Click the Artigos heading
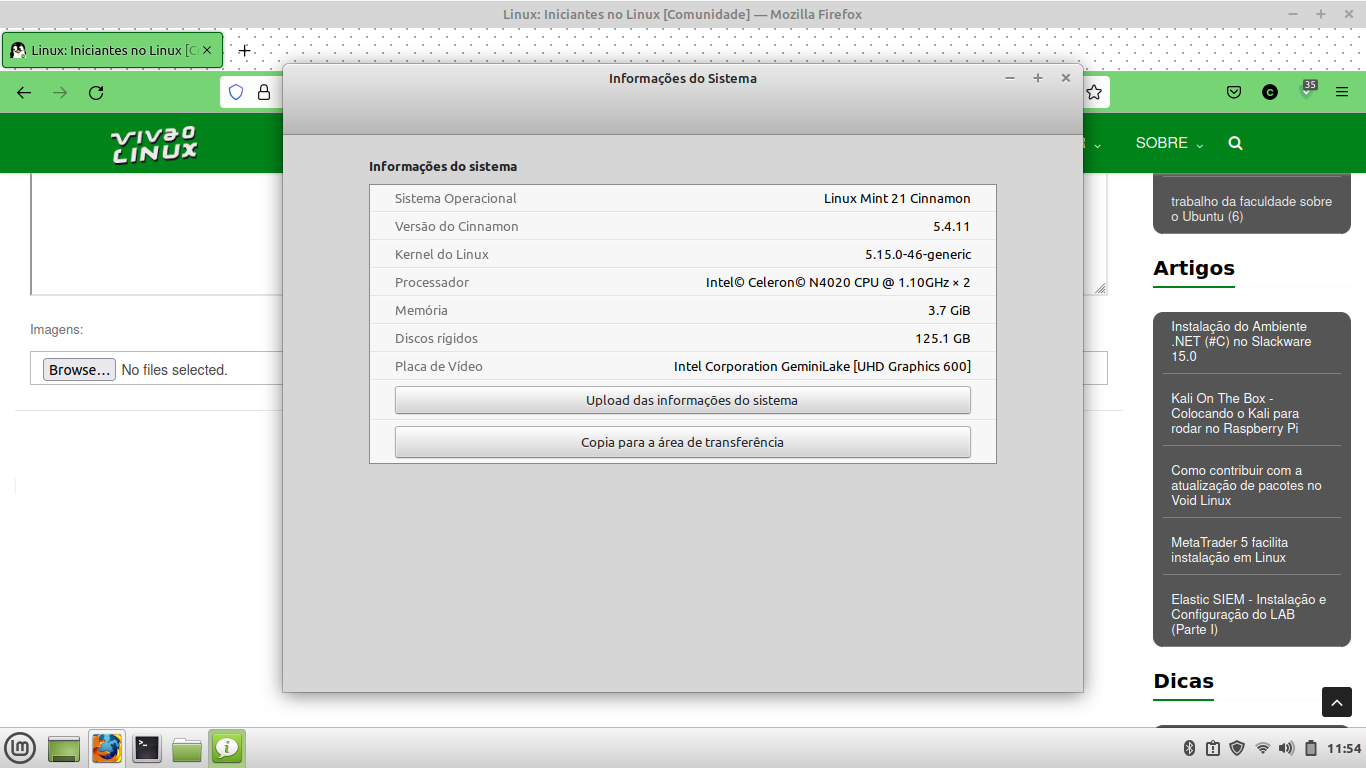 pyautogui.click(x=1193, y=268)
